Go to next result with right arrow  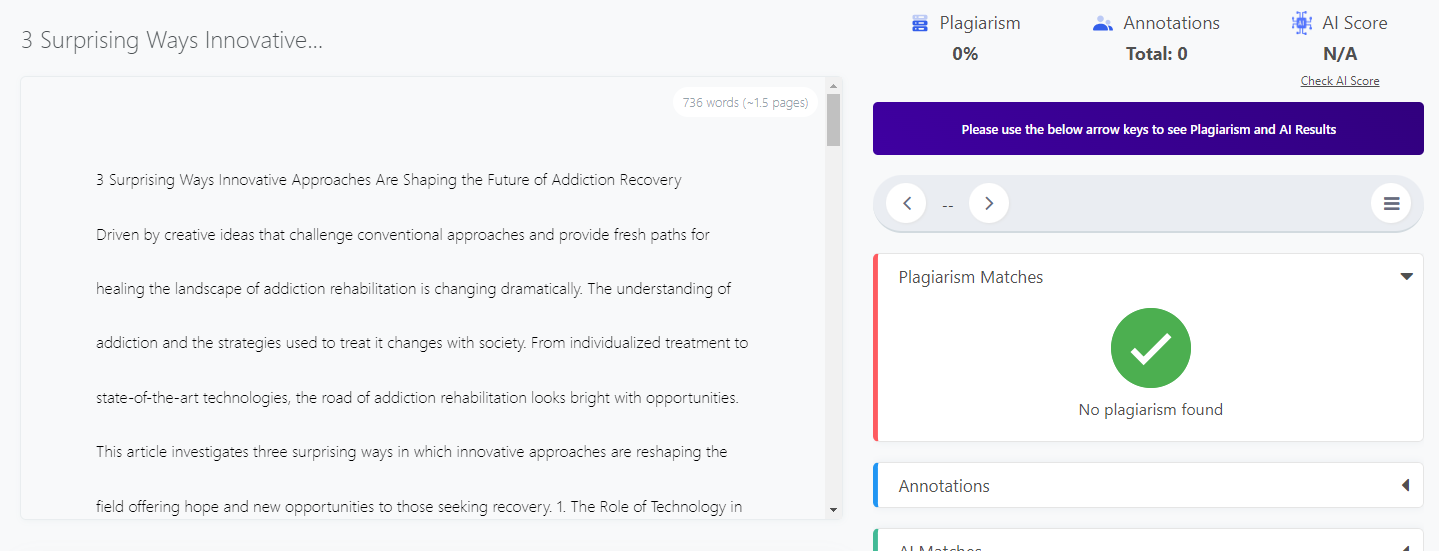(989, 204)
